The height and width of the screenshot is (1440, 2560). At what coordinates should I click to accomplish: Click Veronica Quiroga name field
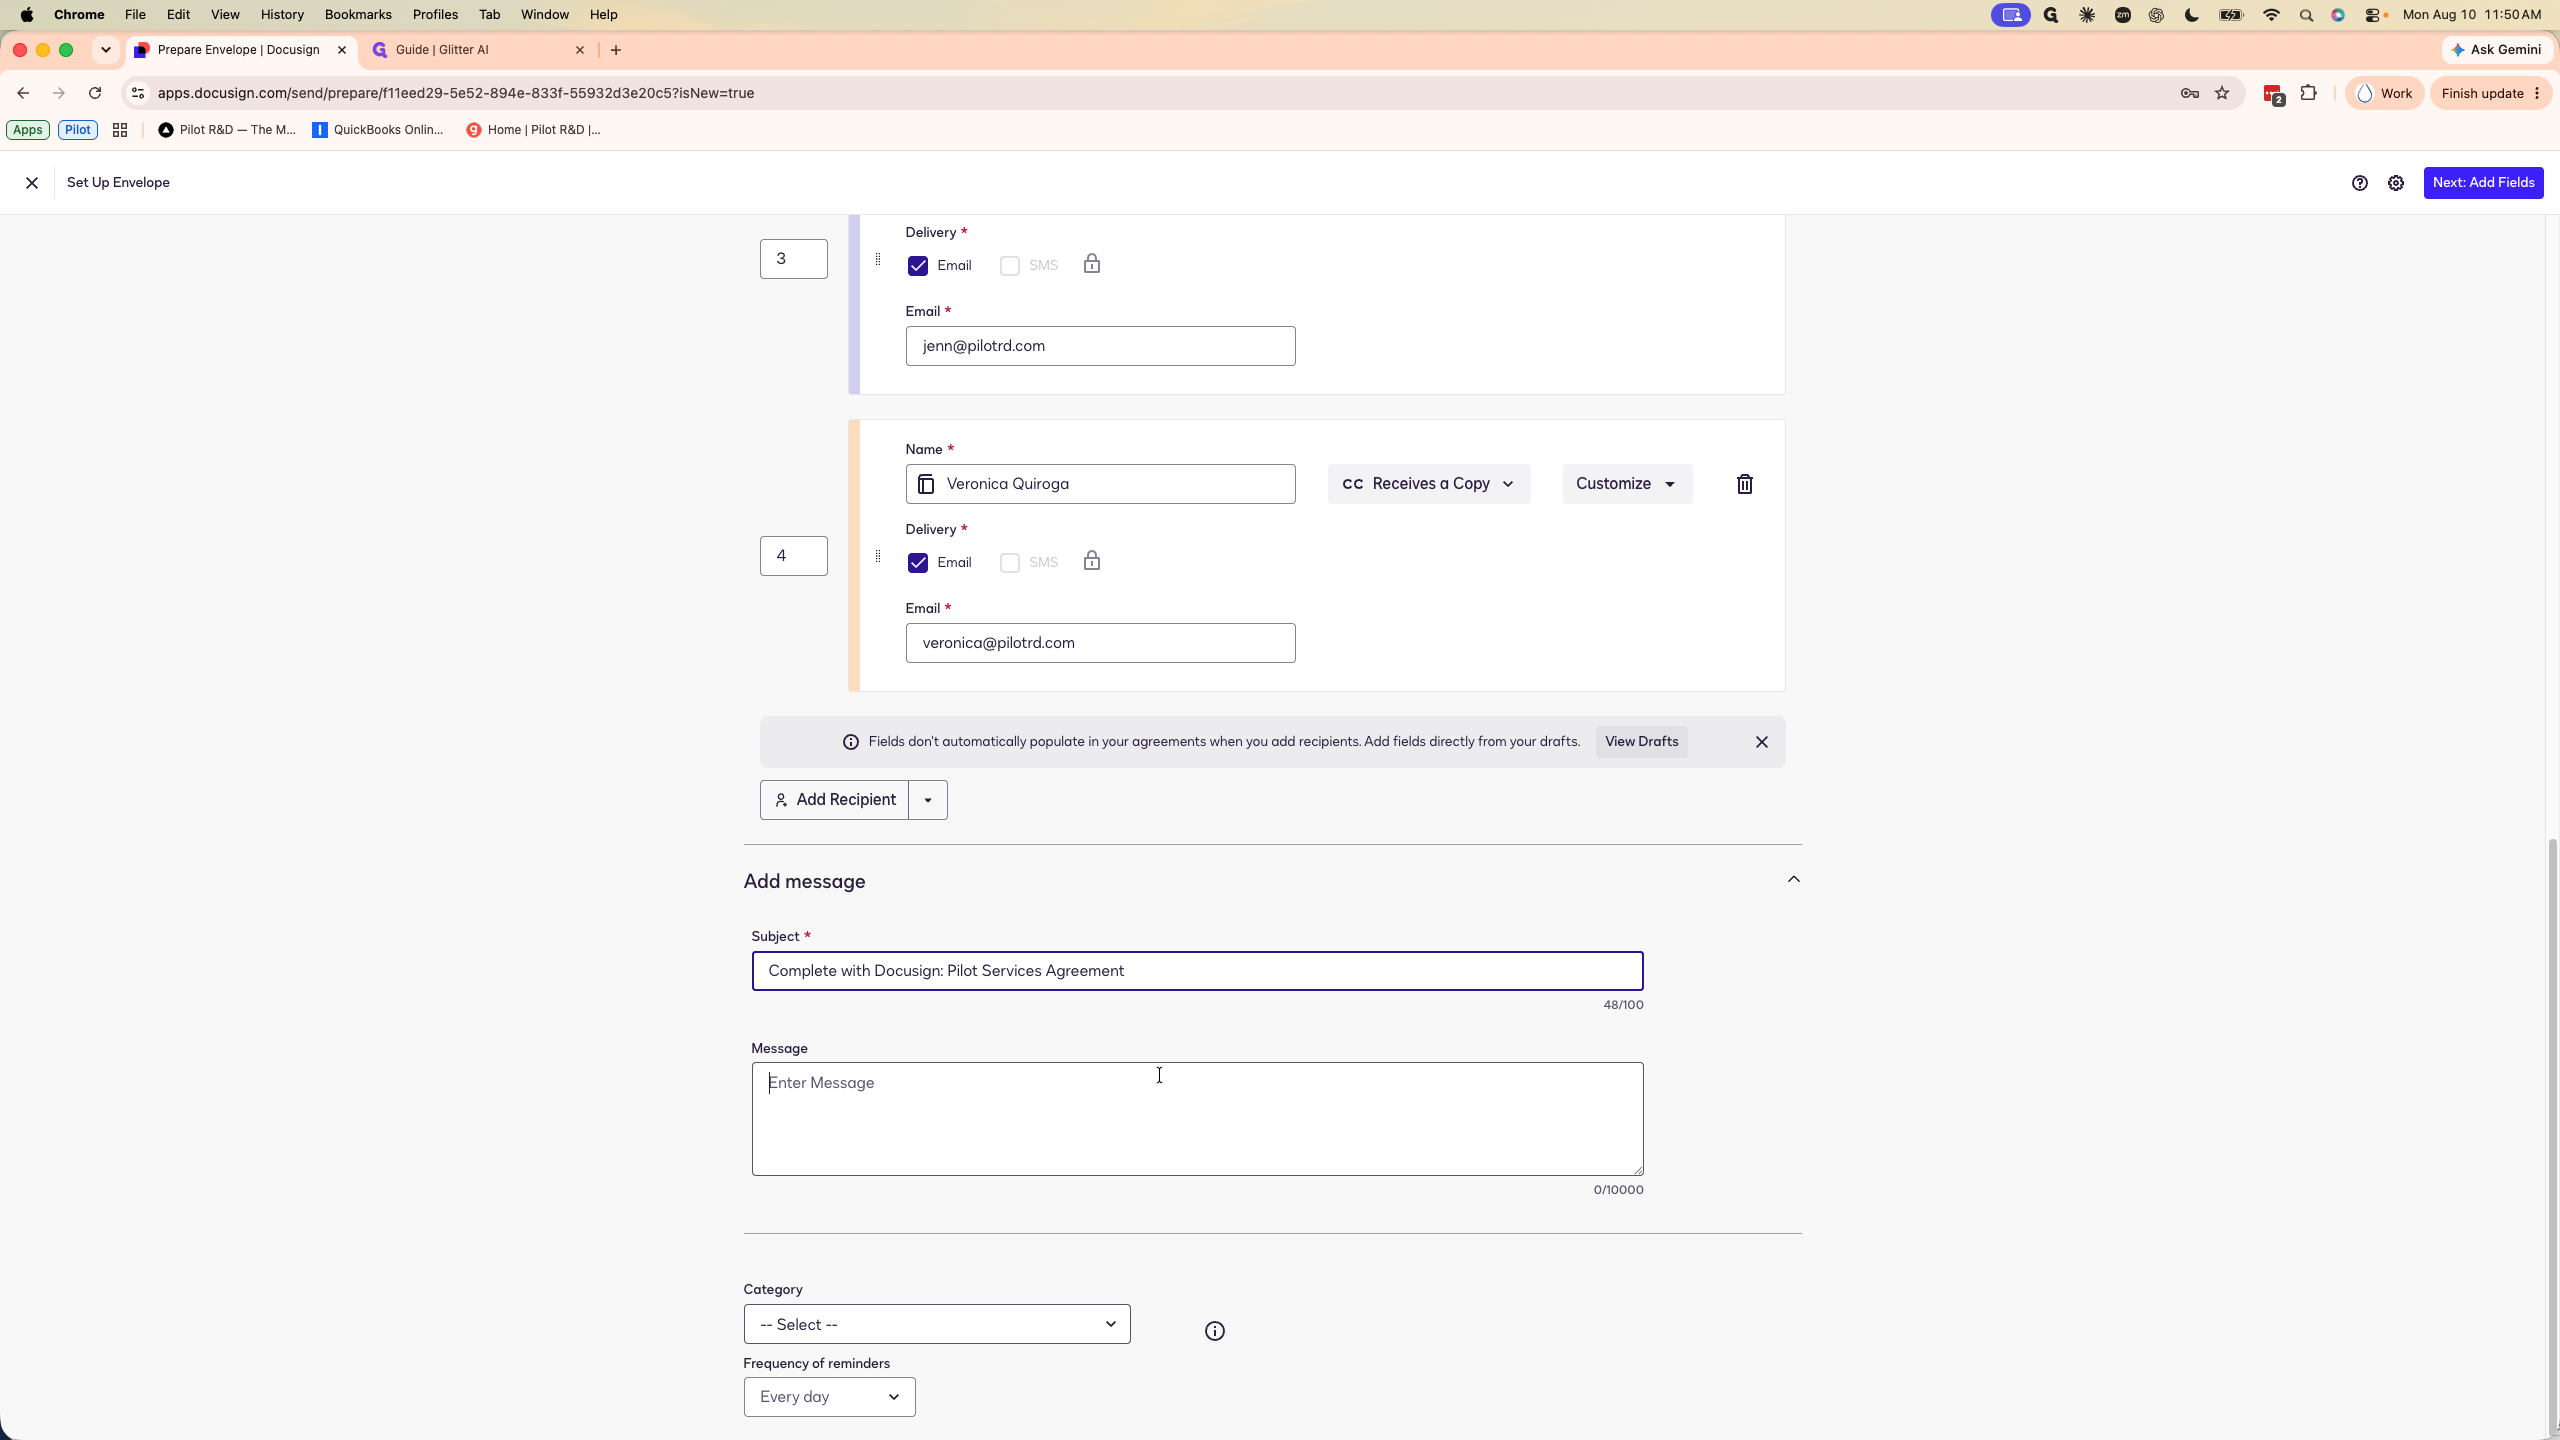pyautogui.click(x=1100, y=484)
